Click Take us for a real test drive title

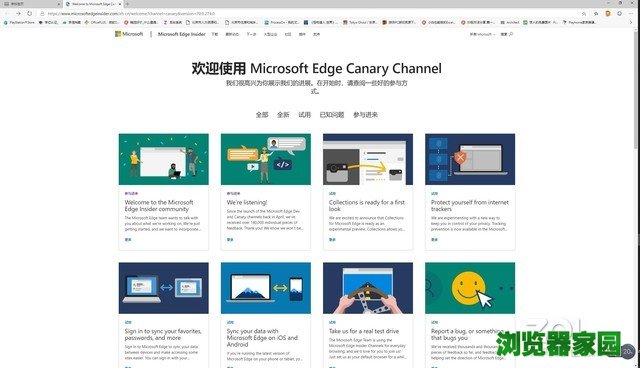pyautogui.click(x=364, y=331)
